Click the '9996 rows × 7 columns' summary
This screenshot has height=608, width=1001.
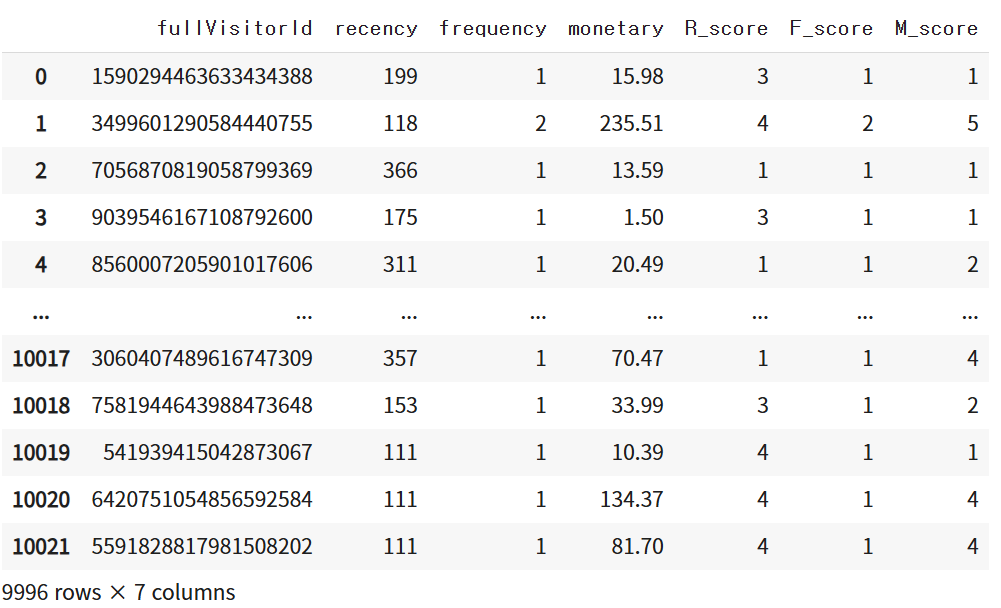[119, 592]
